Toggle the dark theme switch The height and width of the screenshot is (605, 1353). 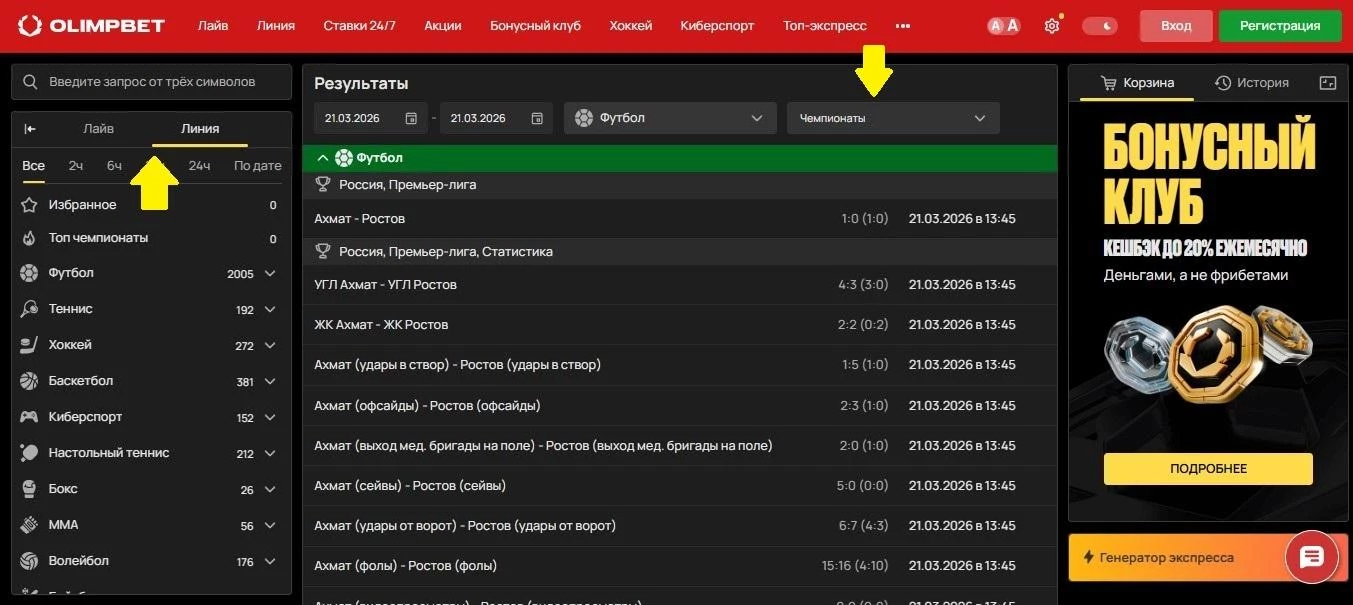click(1100, 25)
